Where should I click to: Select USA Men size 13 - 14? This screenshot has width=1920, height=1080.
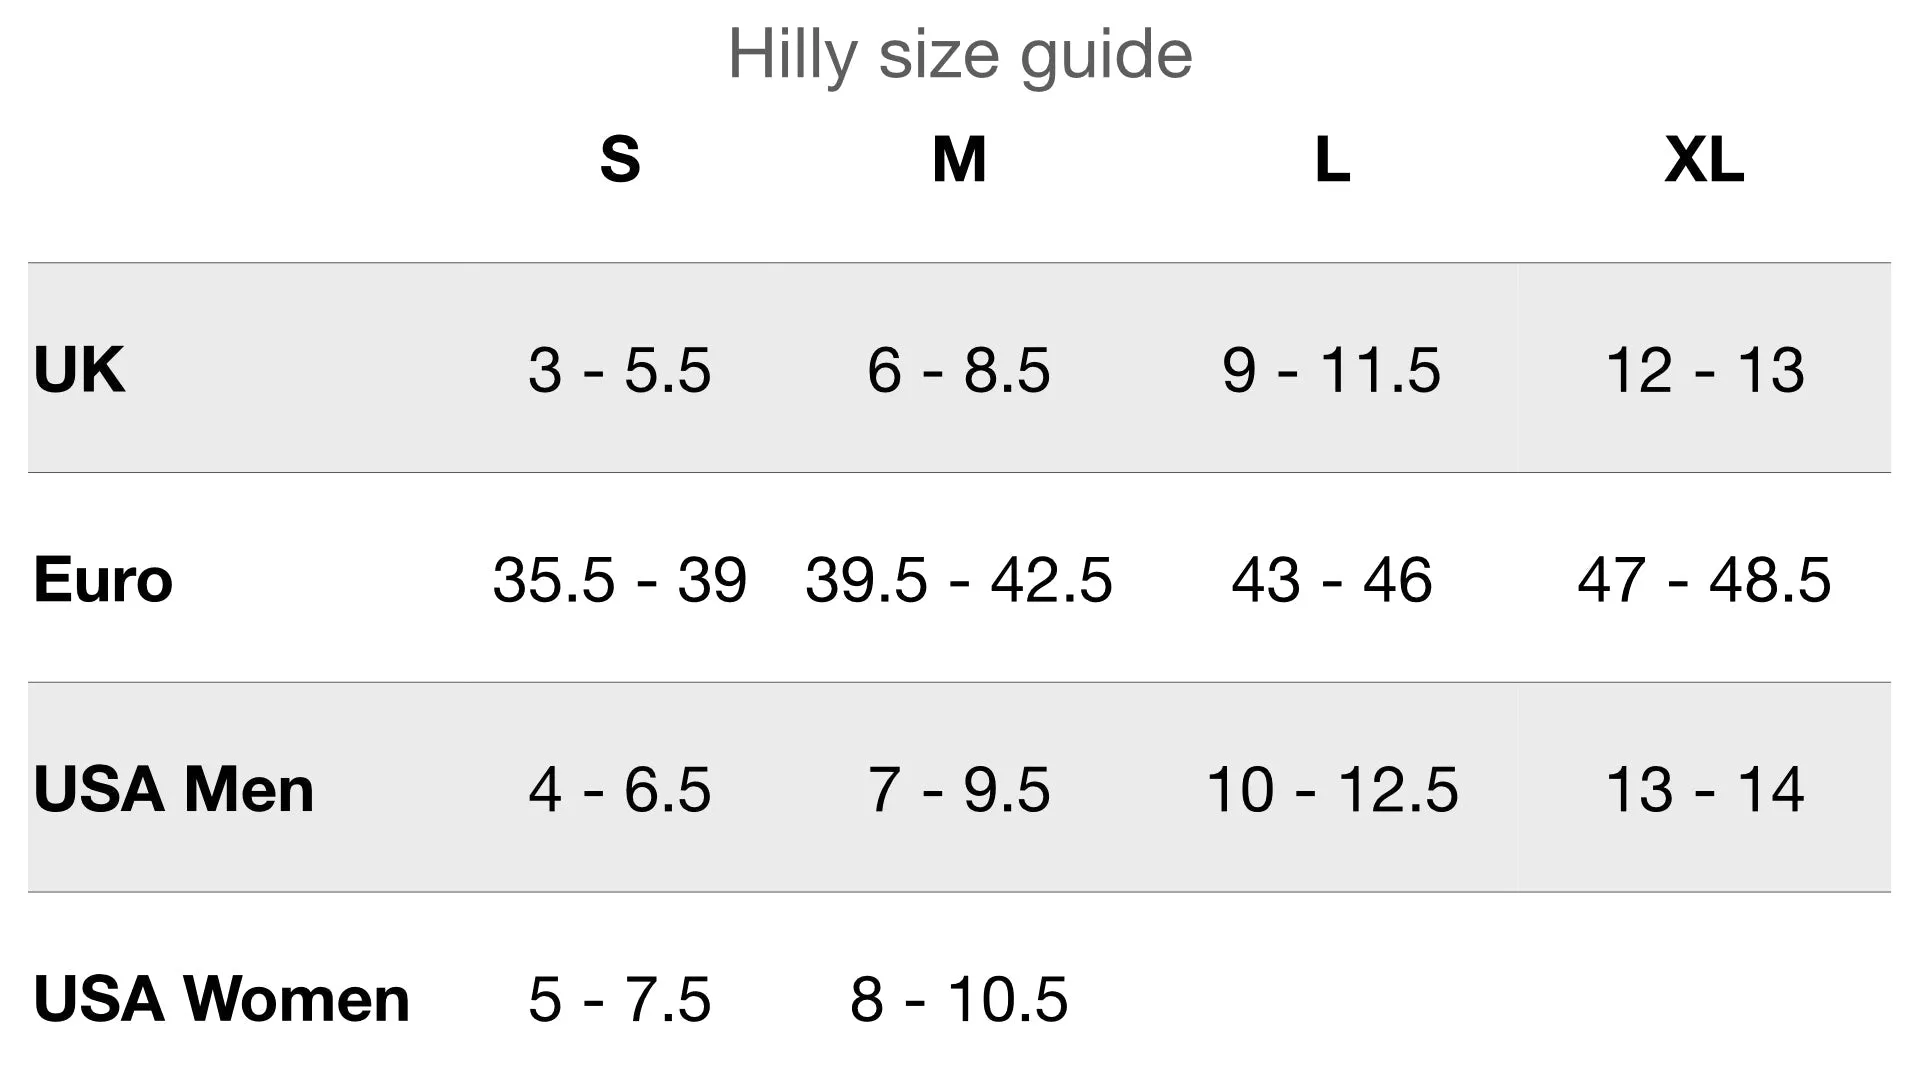click(x=1705, y=790)
